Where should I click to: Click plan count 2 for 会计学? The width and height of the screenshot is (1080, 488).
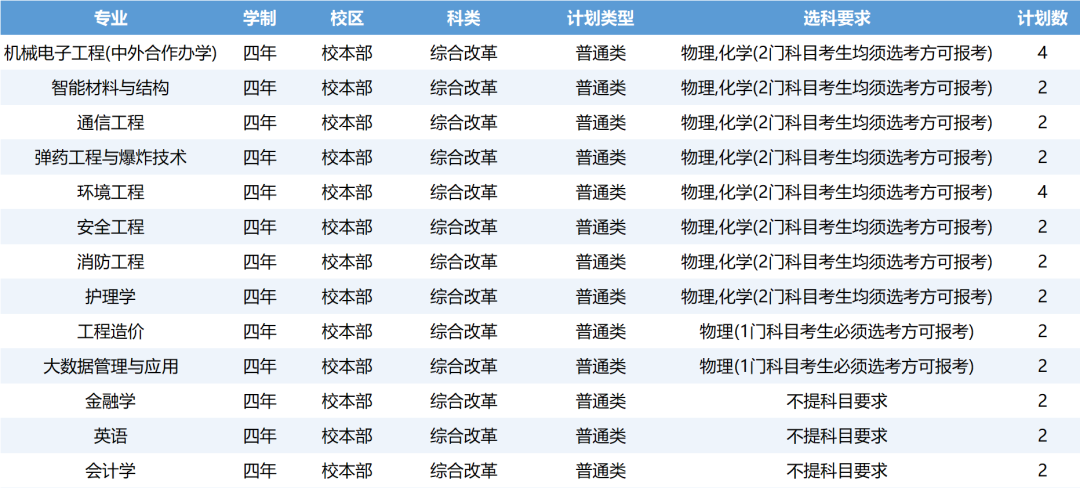[1043, 471]
